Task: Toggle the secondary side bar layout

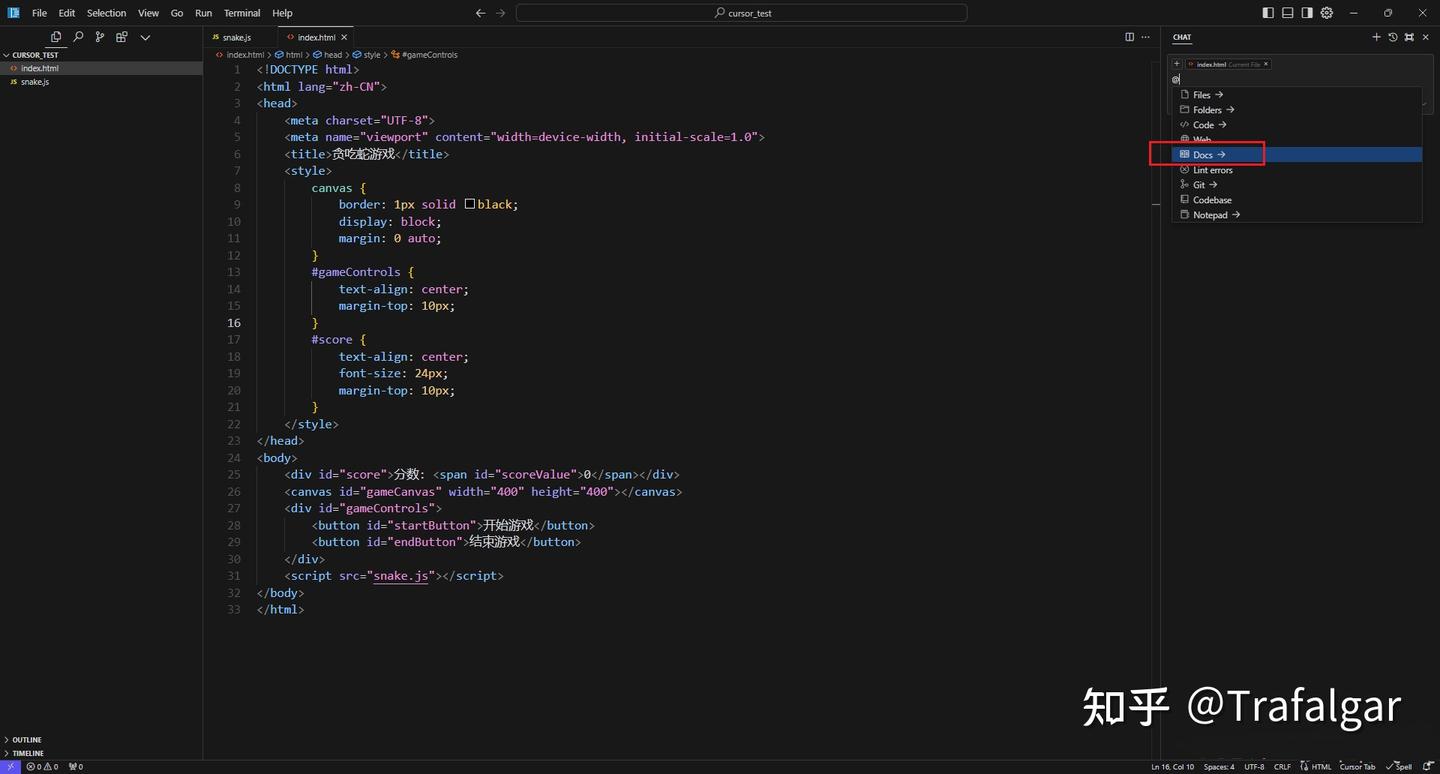Action: [x=1307, y=13]
